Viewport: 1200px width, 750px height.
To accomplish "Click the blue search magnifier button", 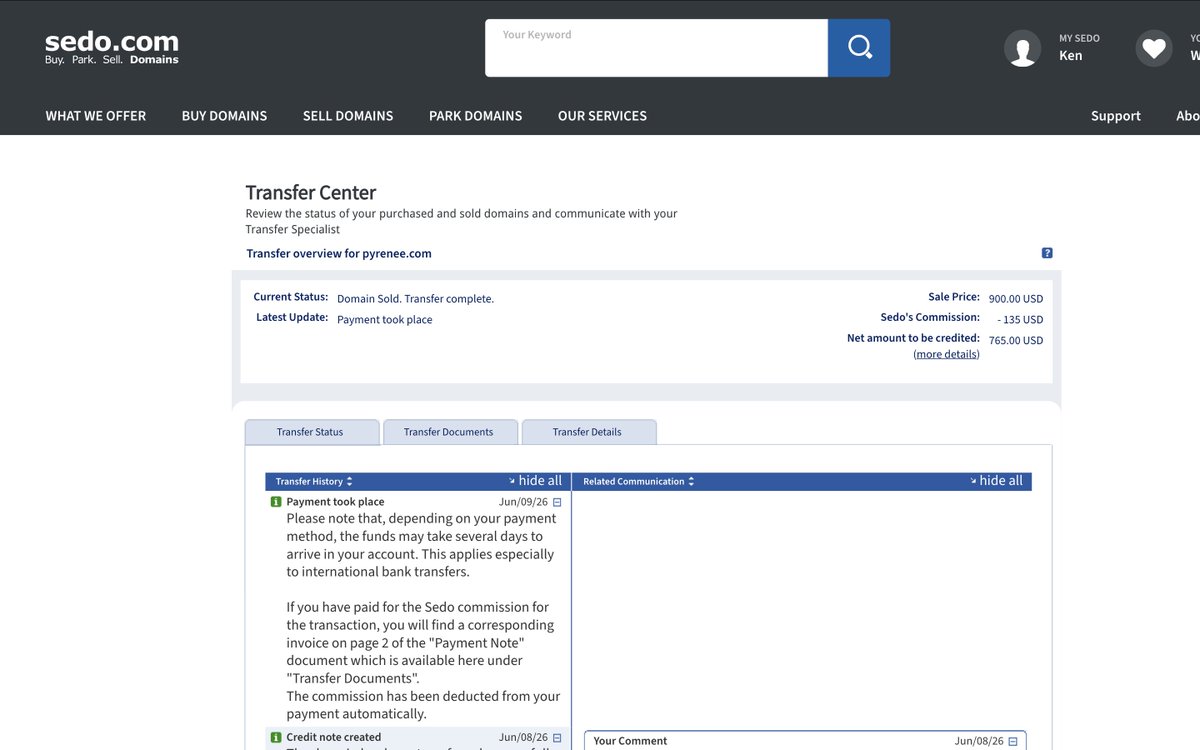I will click(859, 48).
